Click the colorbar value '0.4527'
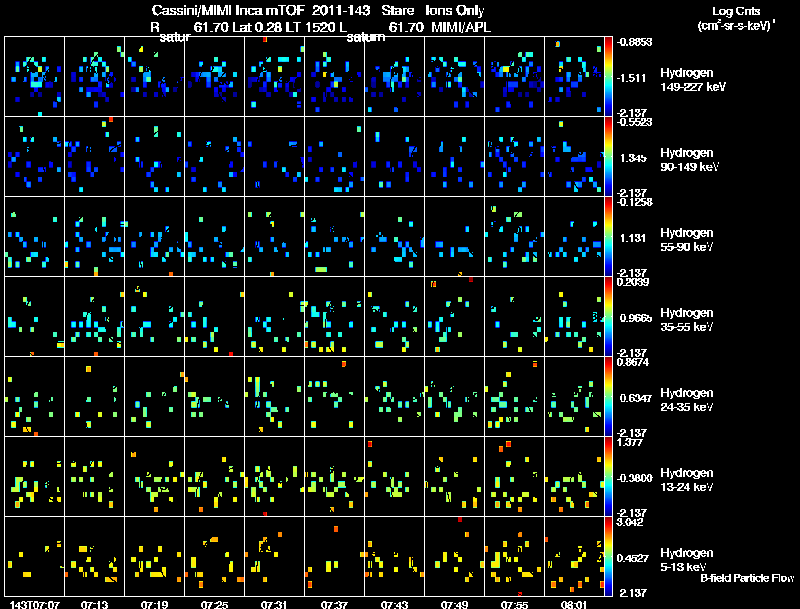The image size is (800, 609). (x=635, y=559)
